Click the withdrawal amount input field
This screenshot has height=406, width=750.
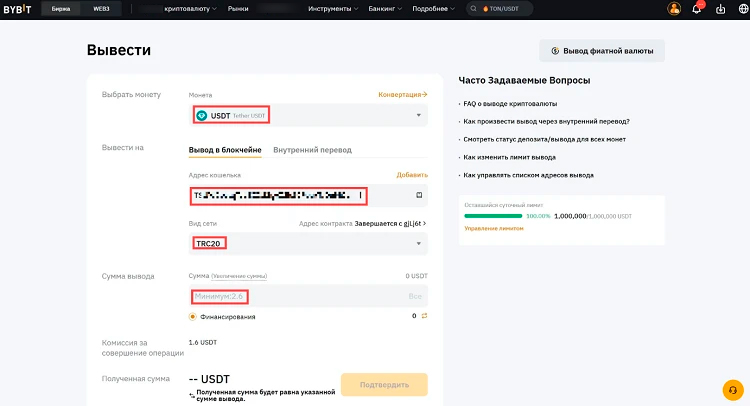pyautogui.click(x=308, y=296)
